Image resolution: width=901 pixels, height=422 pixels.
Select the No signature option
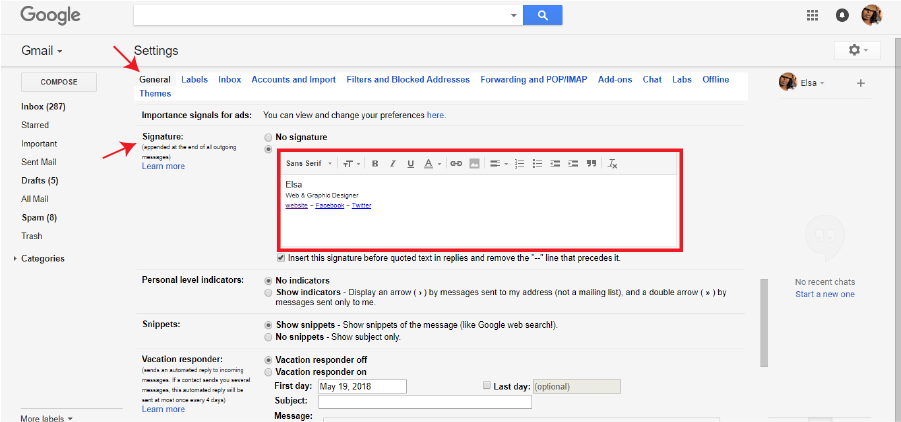[x=268, y=137]
